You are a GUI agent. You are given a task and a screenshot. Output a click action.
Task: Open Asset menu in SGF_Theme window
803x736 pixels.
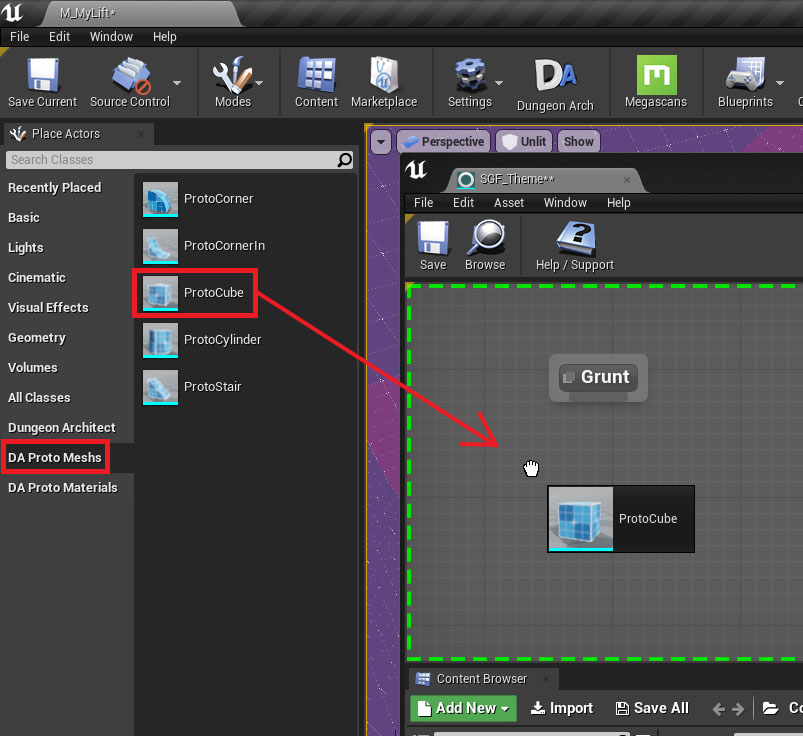509,203
